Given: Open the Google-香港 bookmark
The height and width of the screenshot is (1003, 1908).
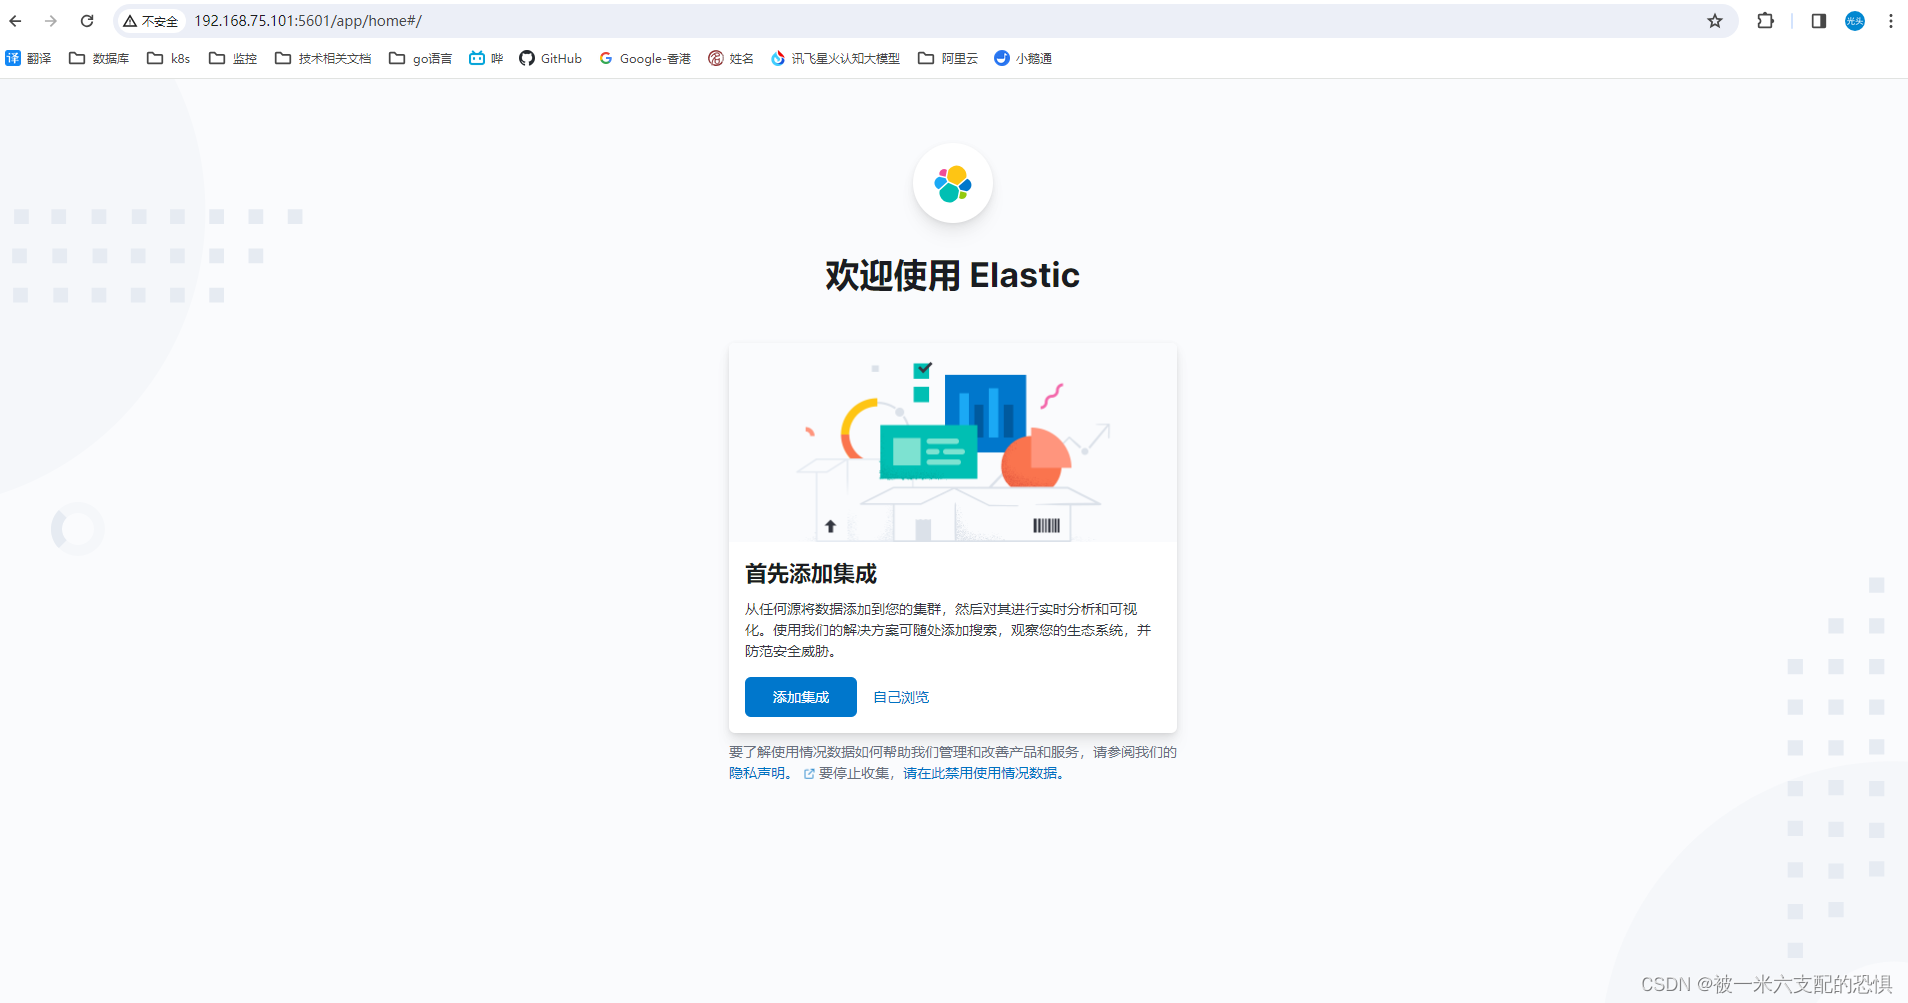Looking at the screenshot, I should pos(645,59).
